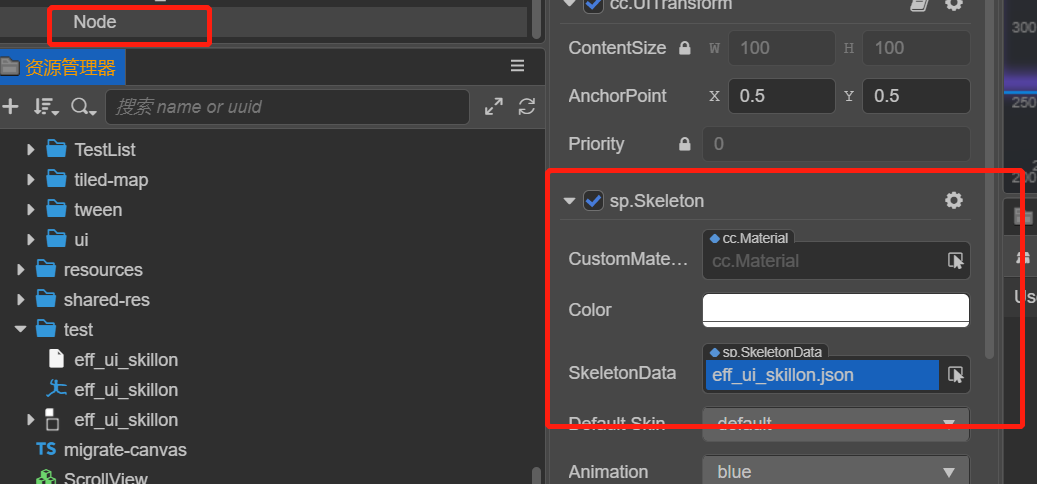Click the add asset plus icon
The image size is (1037, 484).
click(11, 107)
